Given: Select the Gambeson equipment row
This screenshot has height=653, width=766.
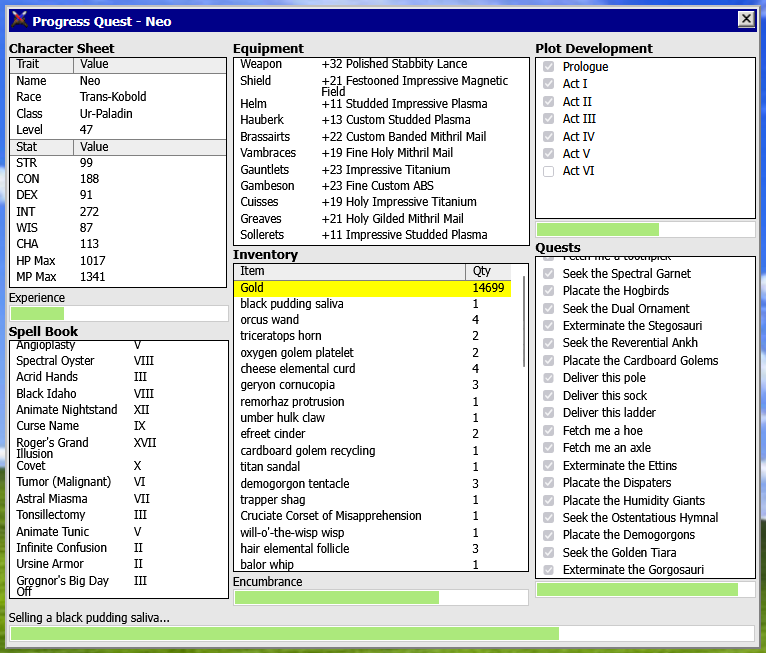Looking at the screenshot, I should pyautogui.click(x=381, y=186).
